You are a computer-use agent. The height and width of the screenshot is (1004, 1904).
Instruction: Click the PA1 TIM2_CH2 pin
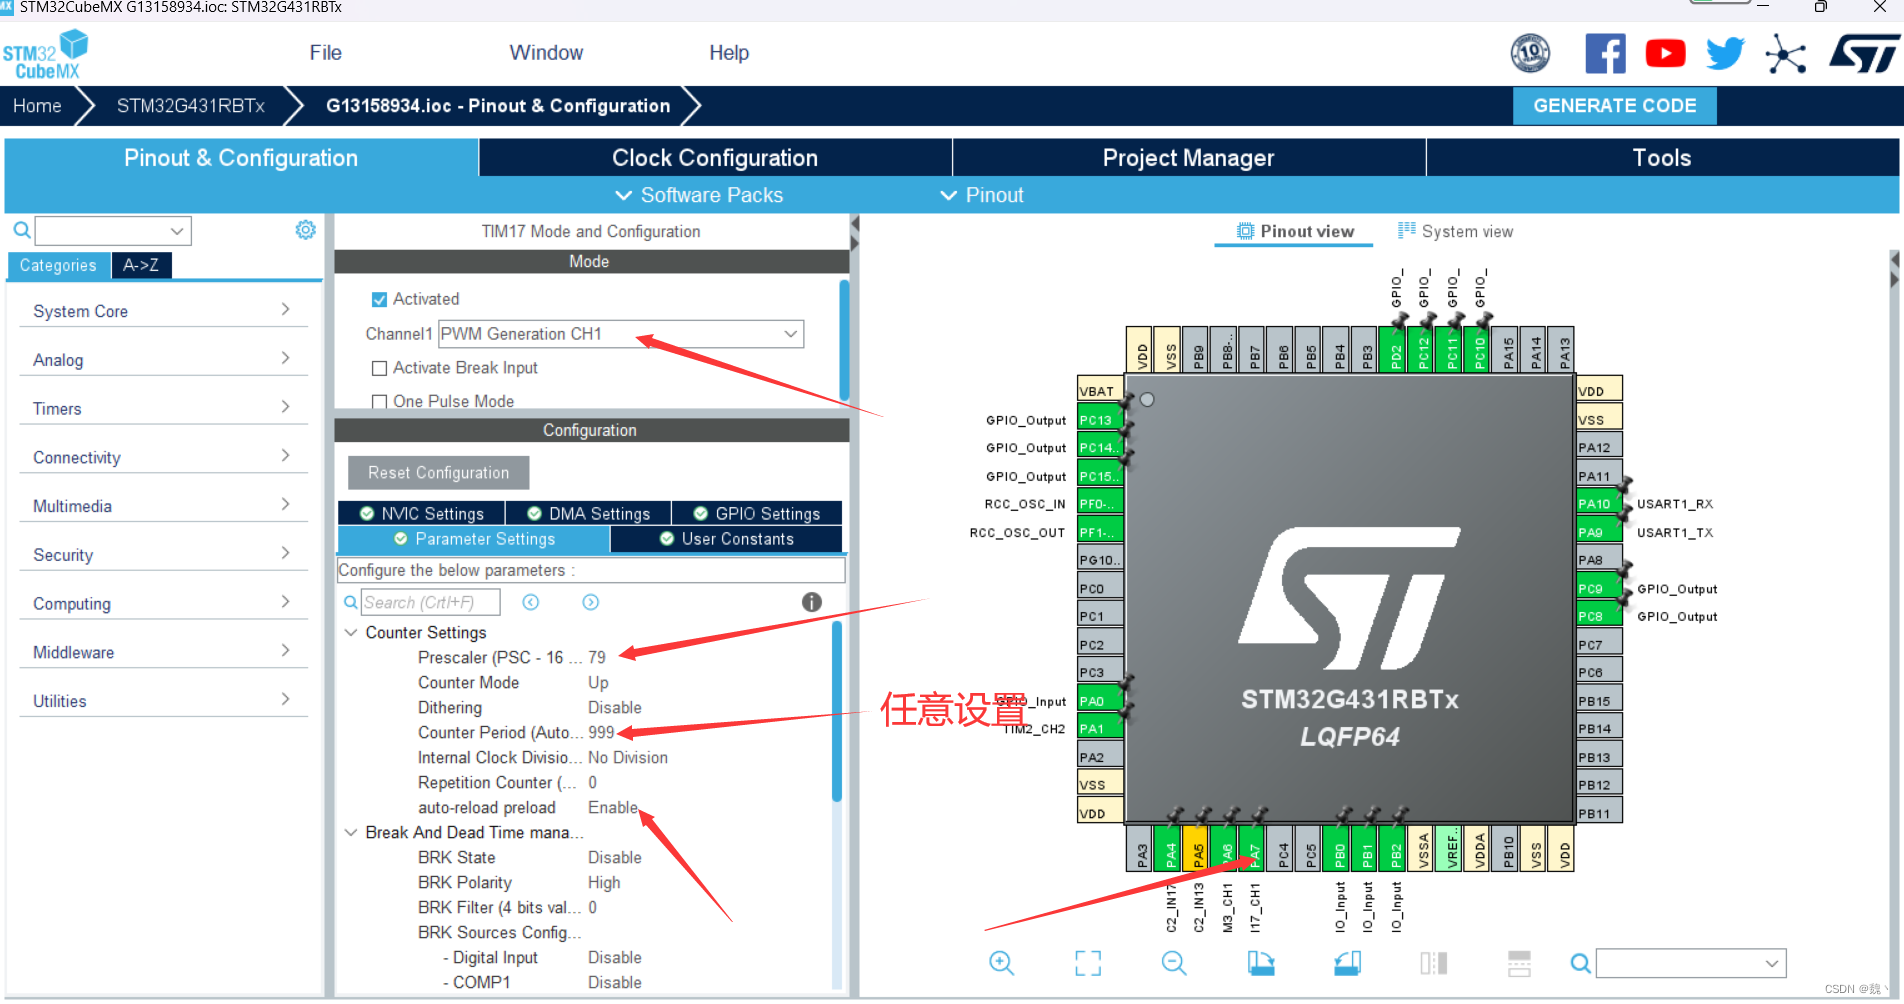(1099, 728)
